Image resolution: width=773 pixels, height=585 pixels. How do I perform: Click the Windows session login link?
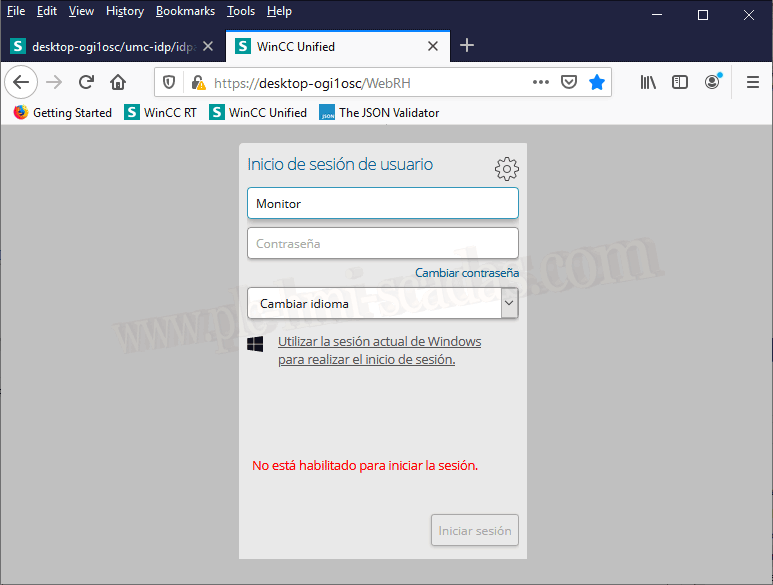[379, 351]
